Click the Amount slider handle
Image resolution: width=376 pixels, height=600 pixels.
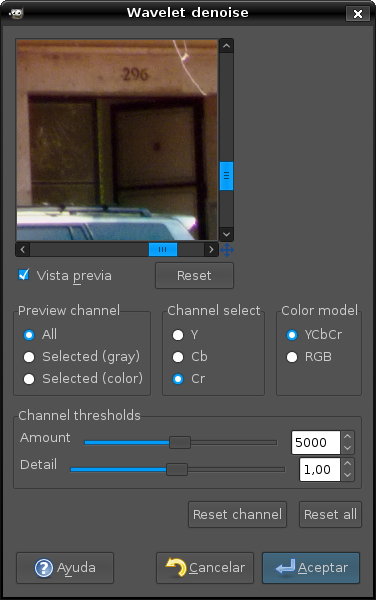click(180, 442)
